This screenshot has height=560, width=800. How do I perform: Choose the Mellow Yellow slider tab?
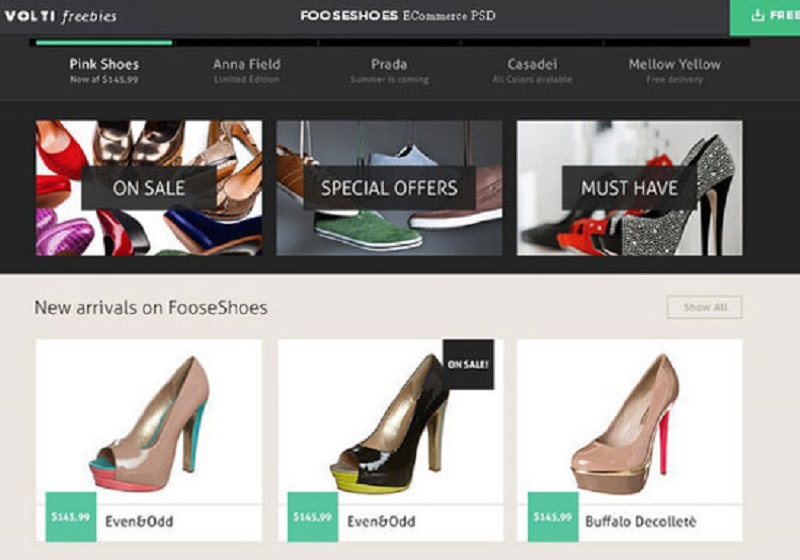[674, 70]
